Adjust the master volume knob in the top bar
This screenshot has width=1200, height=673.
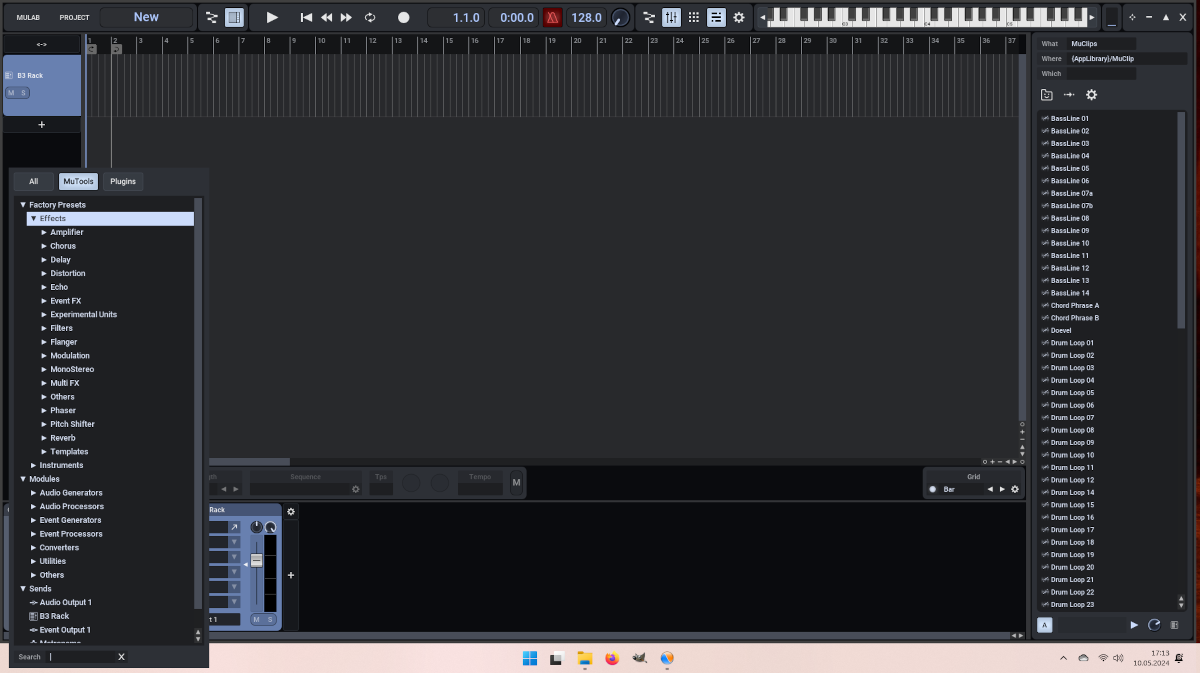621,17
